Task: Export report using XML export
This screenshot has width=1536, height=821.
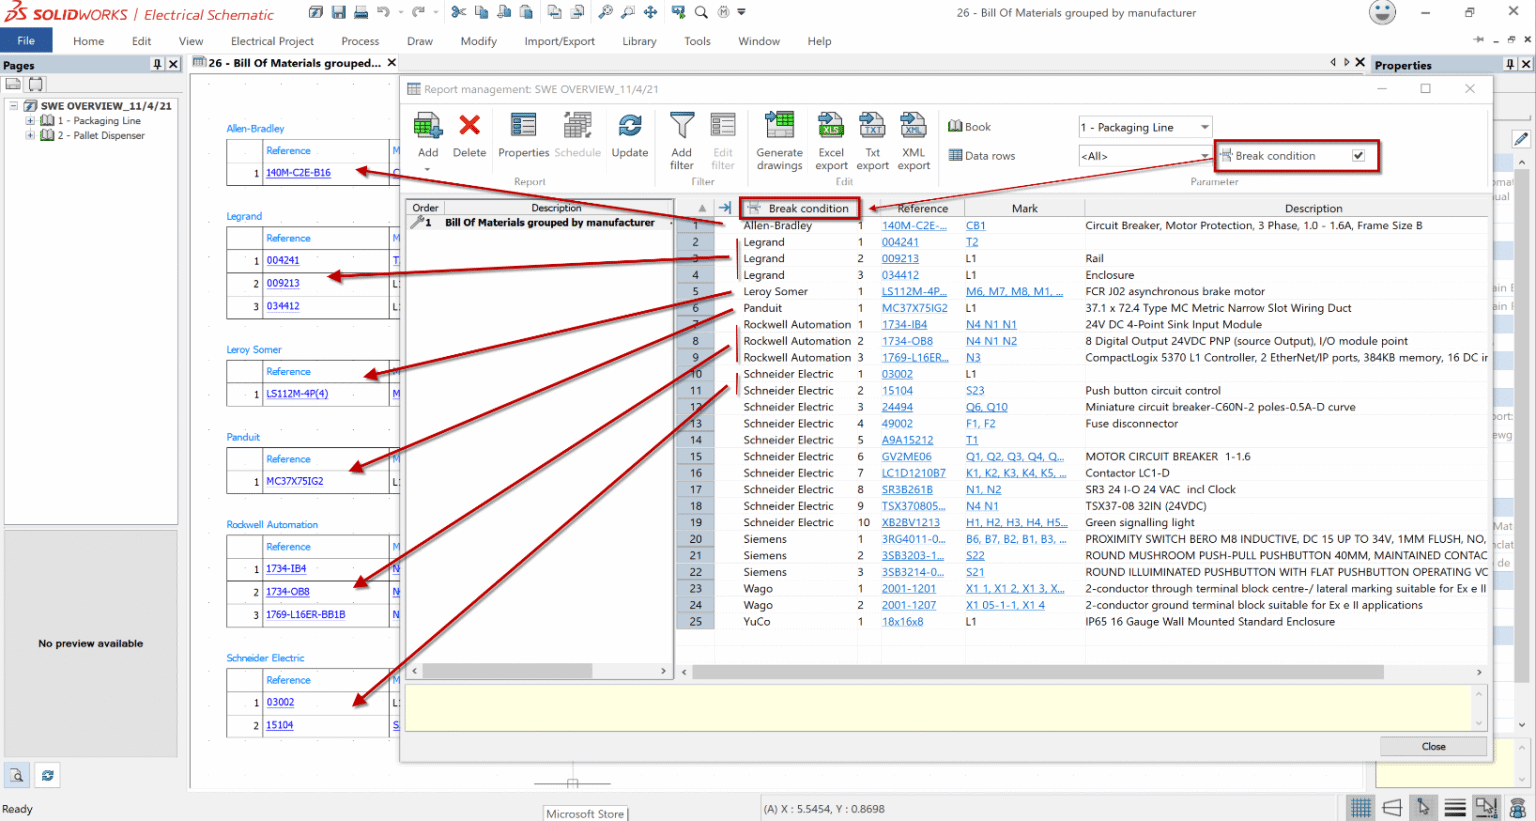Action: click(914, 141)
